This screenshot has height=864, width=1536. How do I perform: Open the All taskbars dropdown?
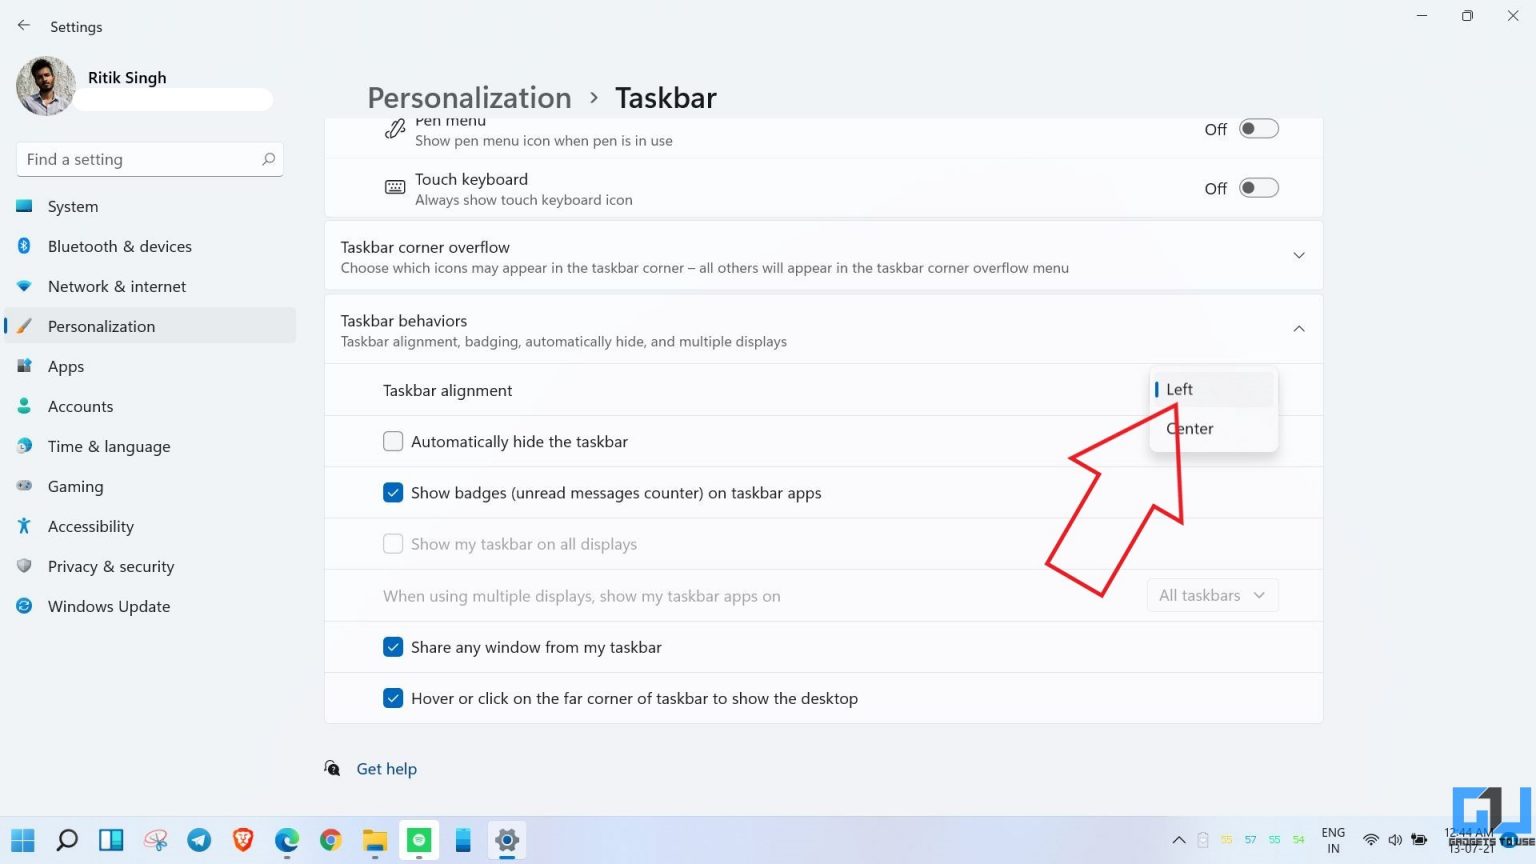click(1212, 595)
